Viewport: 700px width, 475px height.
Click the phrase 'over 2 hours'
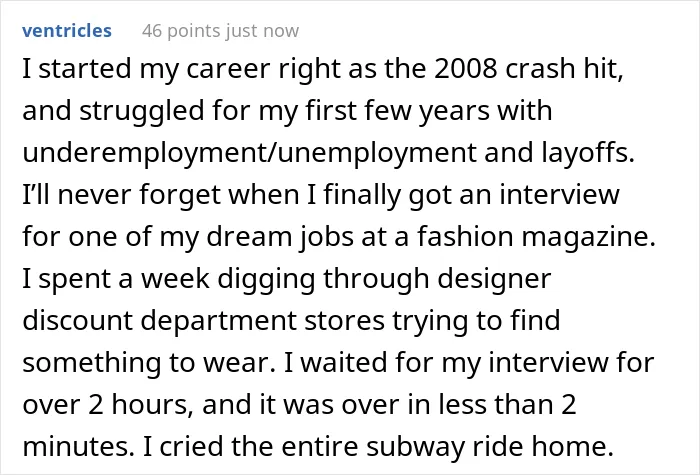(108, 405)
